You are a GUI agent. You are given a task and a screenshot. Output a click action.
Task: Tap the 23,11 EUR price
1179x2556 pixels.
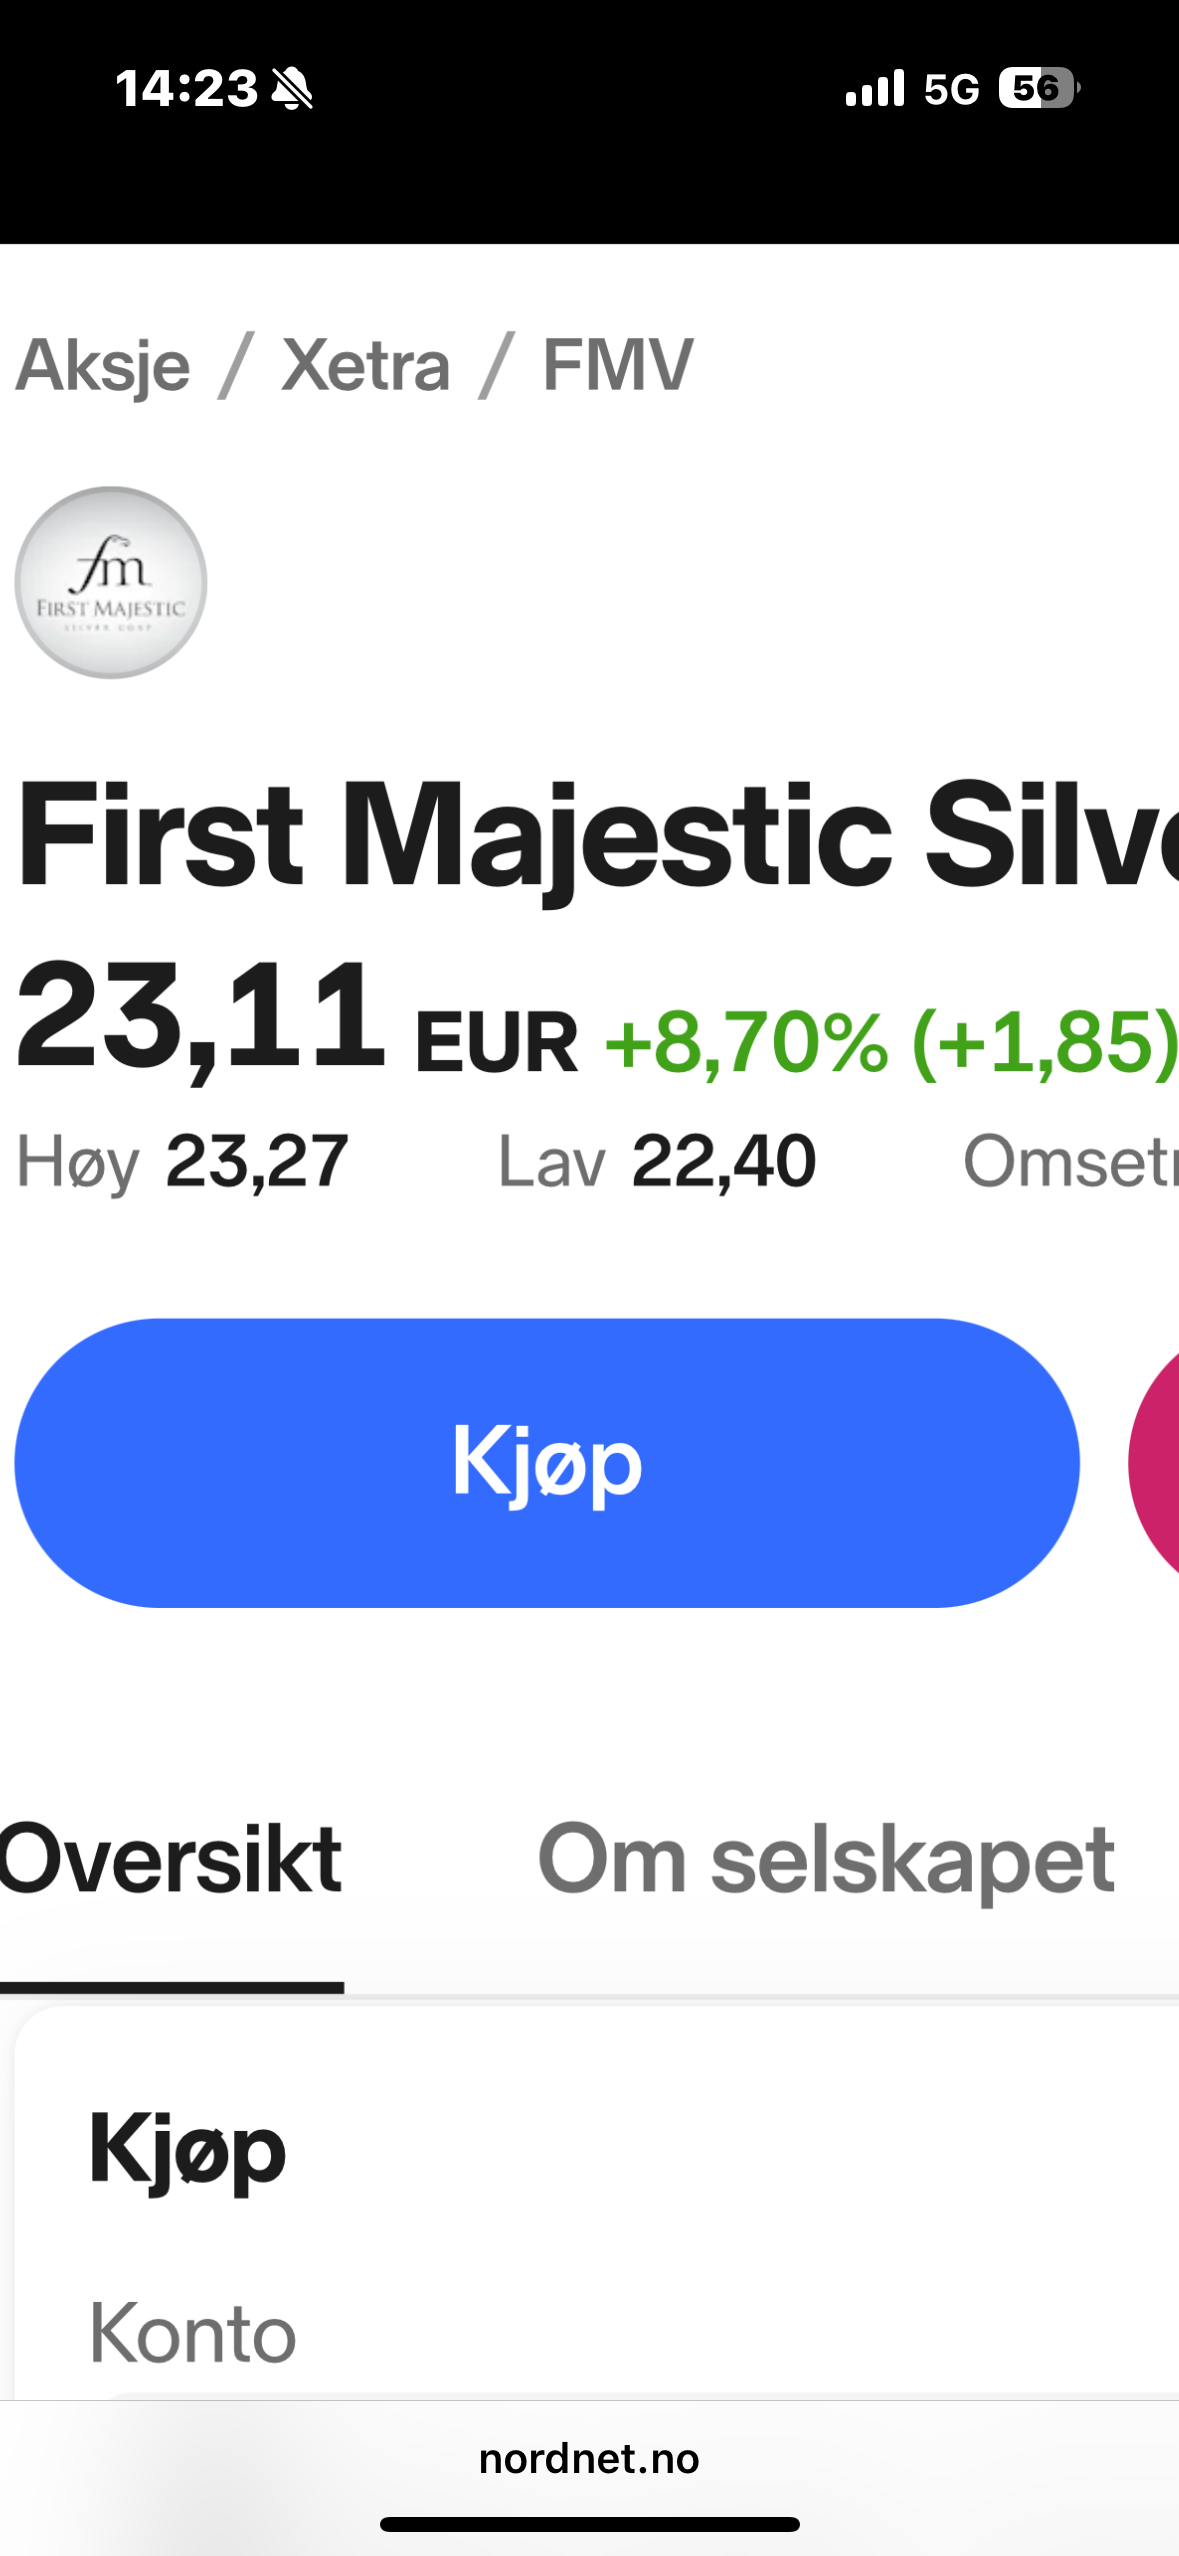point(297,1018)
